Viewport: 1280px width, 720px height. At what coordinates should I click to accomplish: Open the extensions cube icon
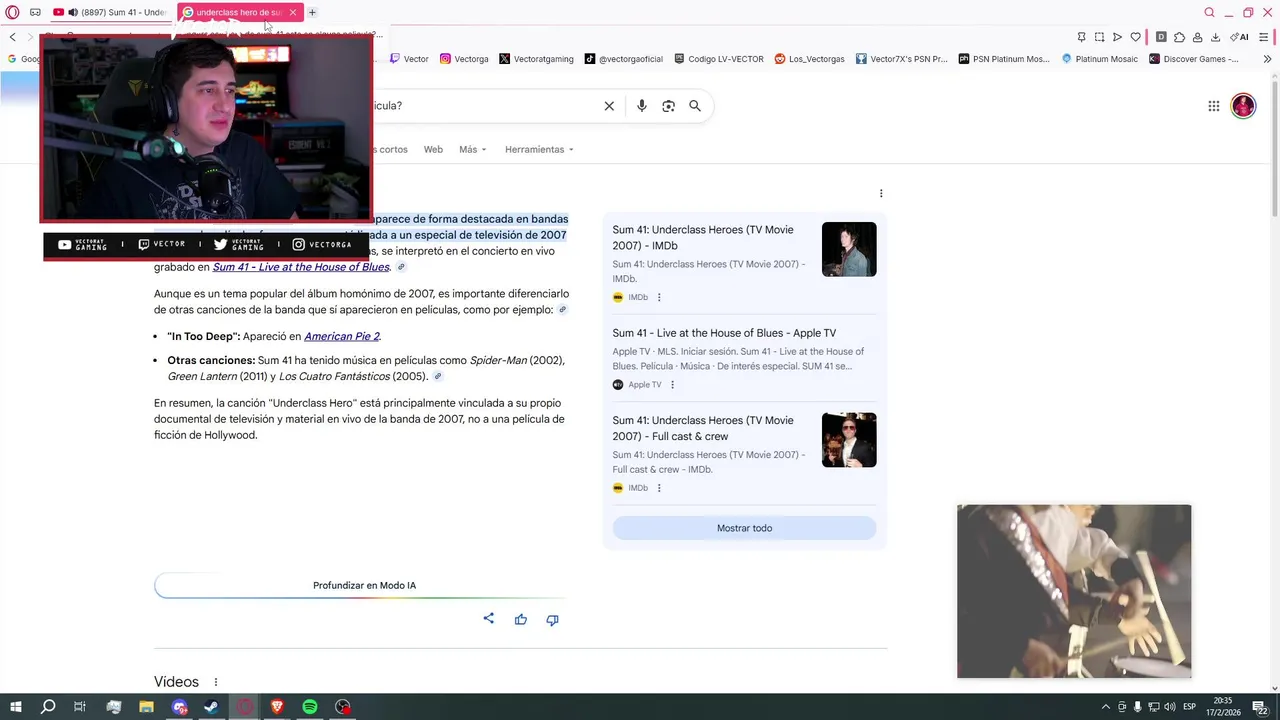(x=1179, y=37)
